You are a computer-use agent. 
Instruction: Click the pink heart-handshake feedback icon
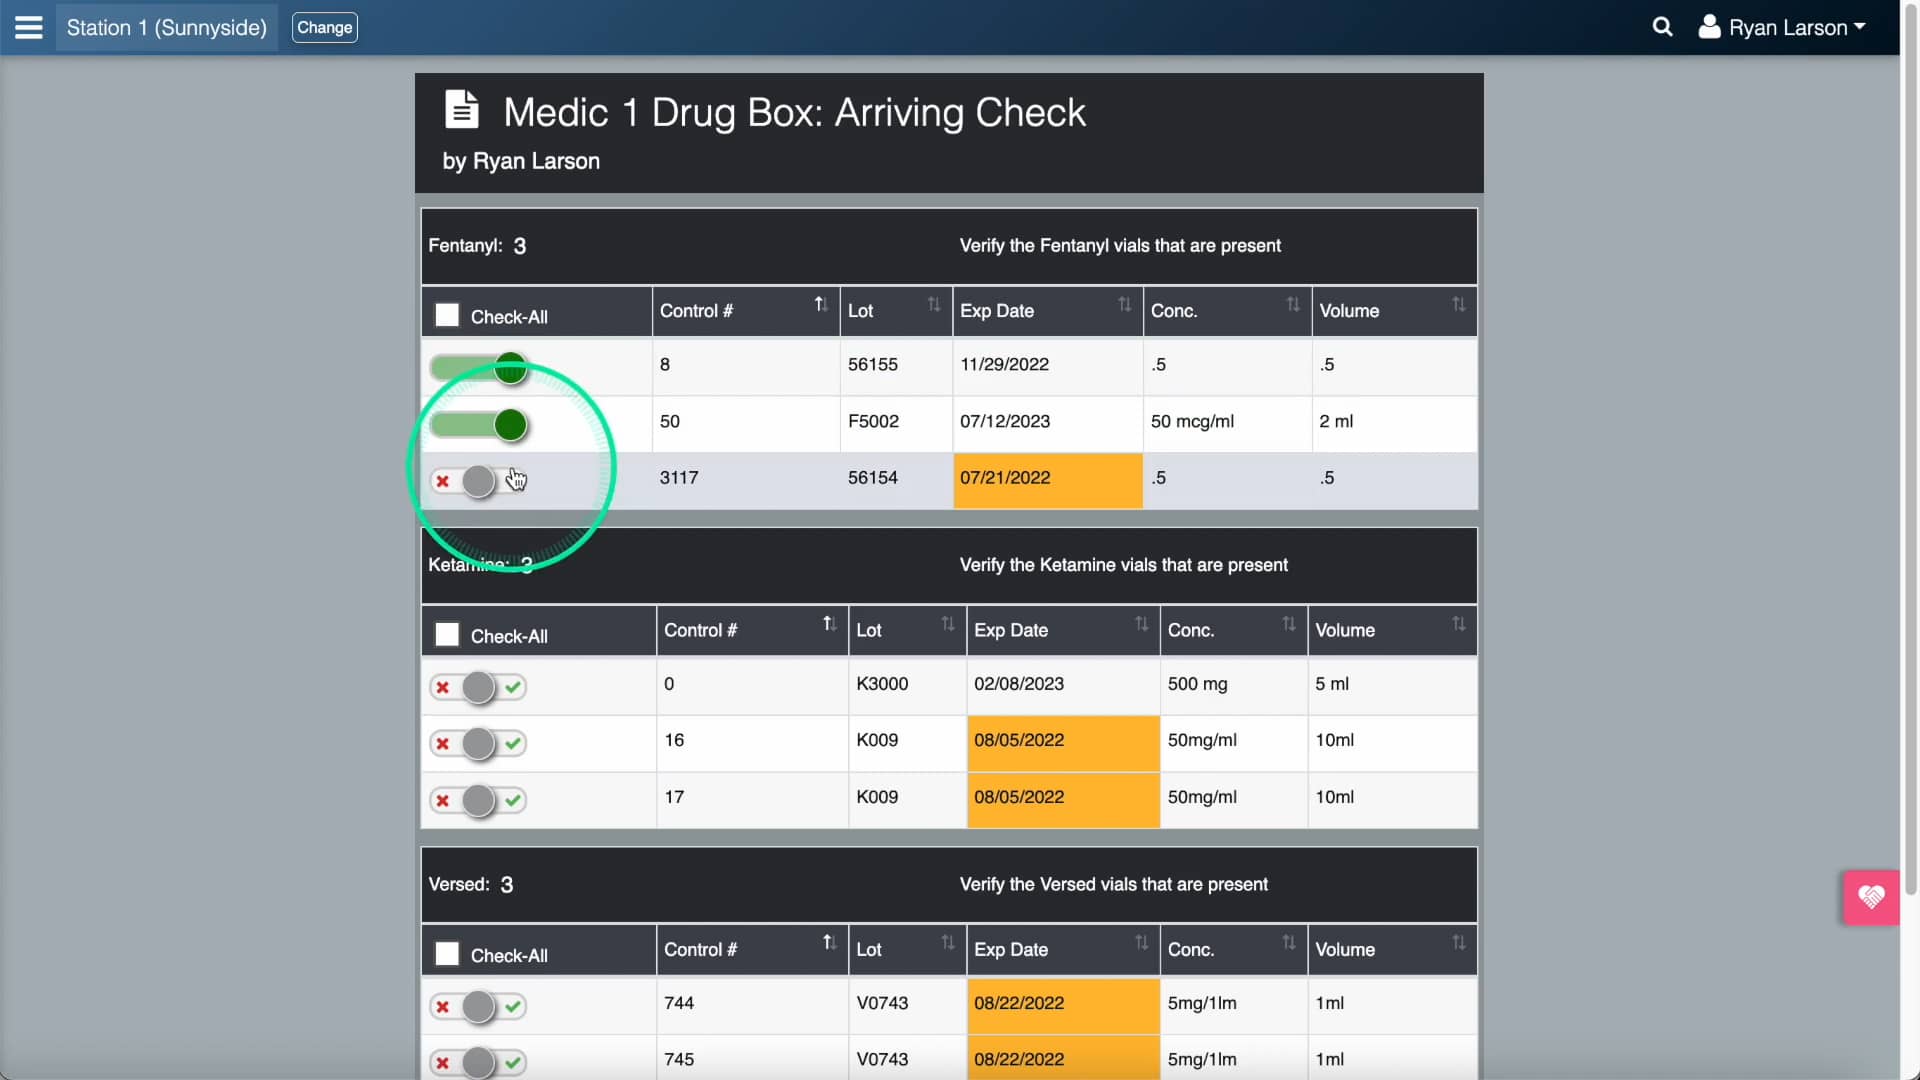point(1870,897)
